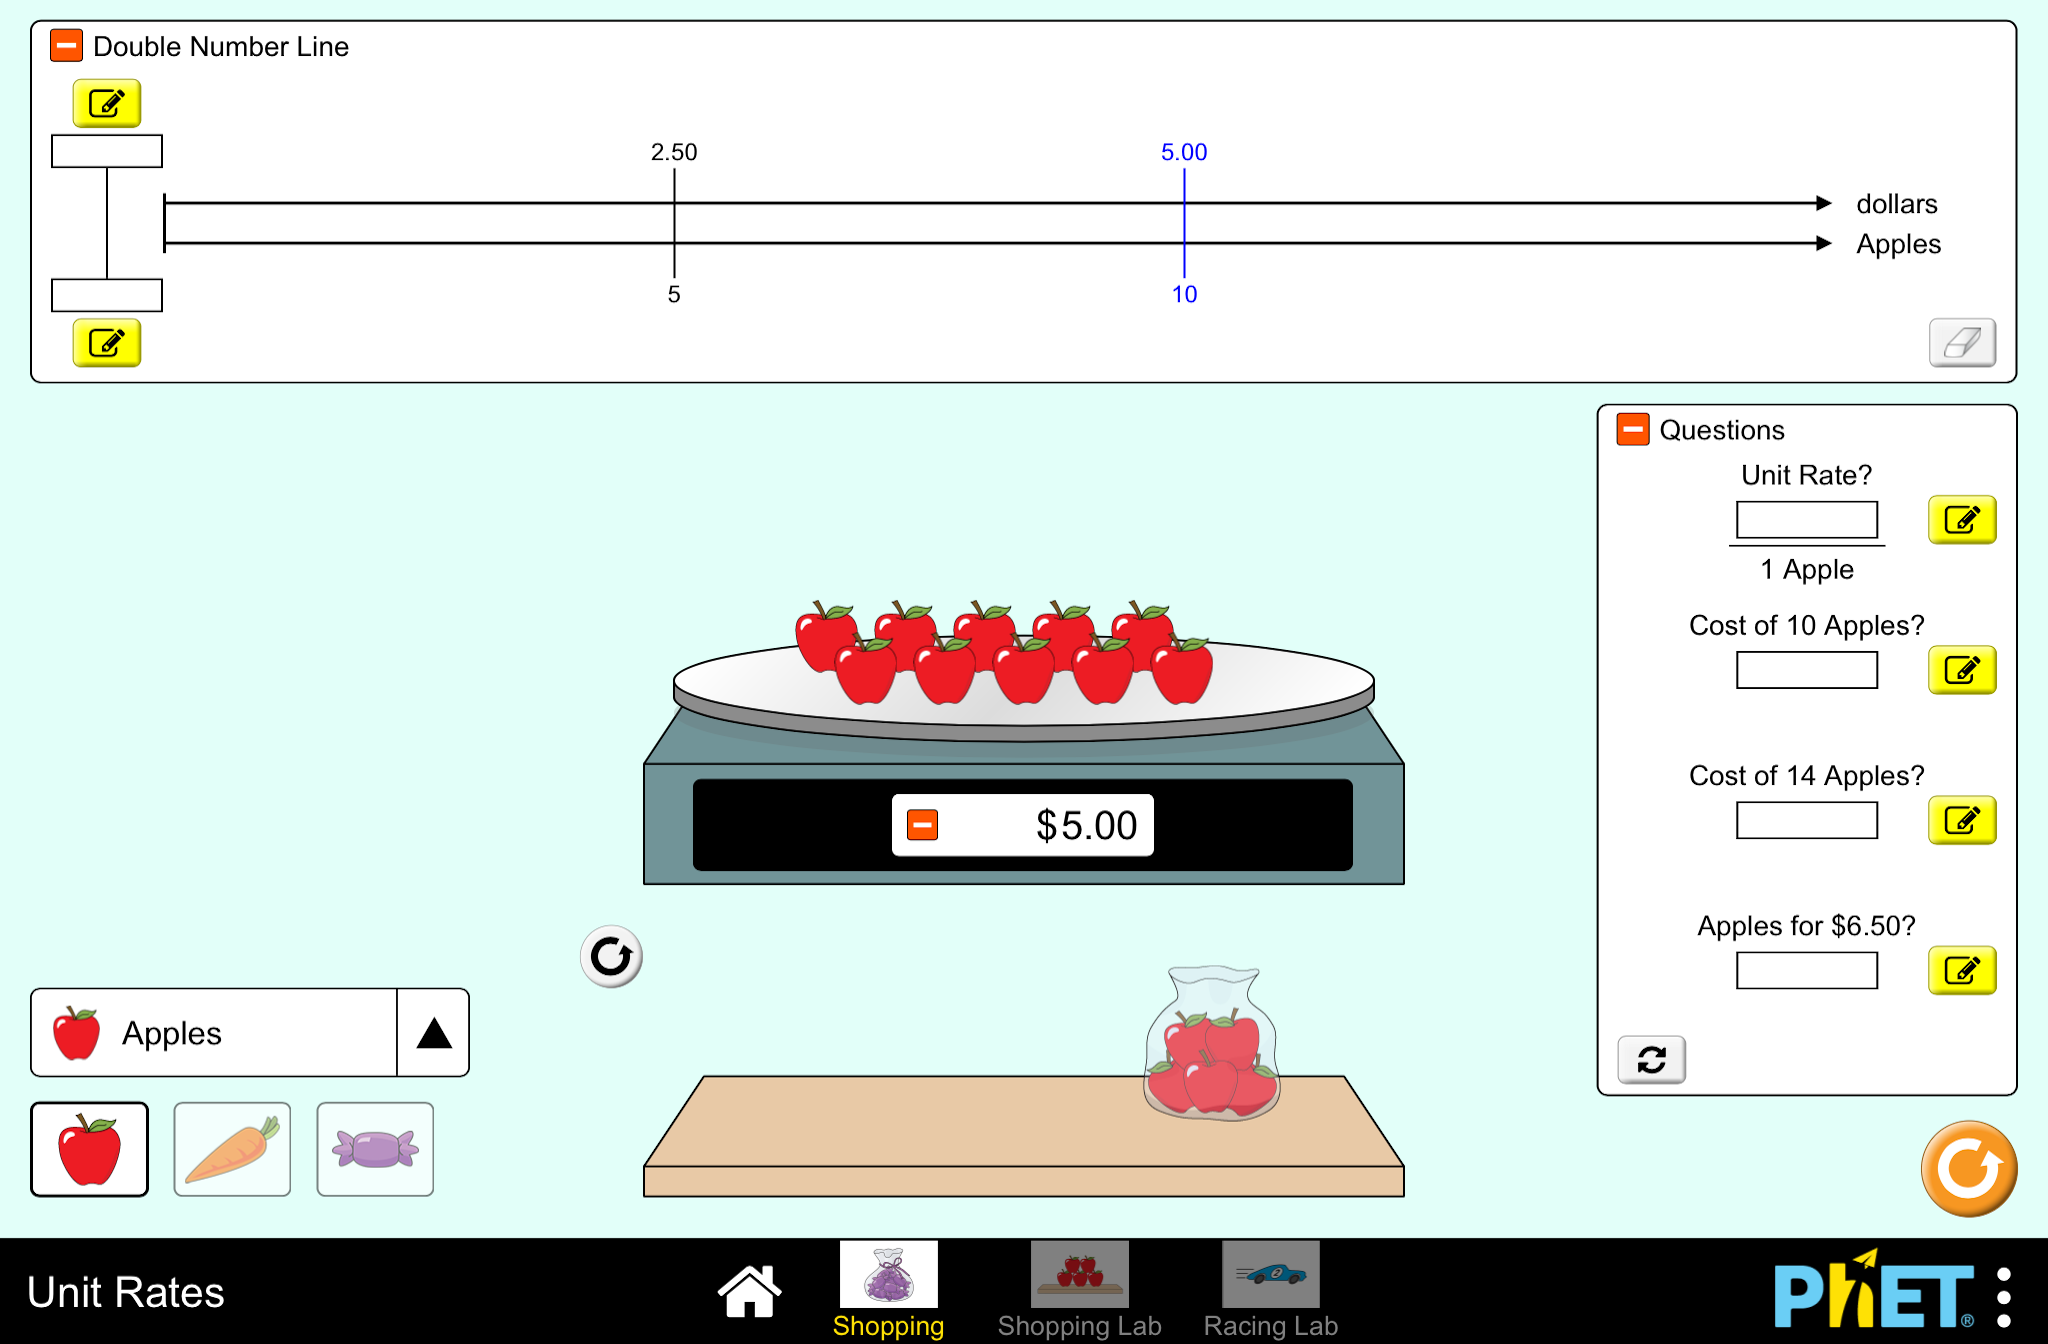Viewport: 2048px width, 1344px height.
Task: Expand the Apples dropdown selector
Action: pos(433,1032)
